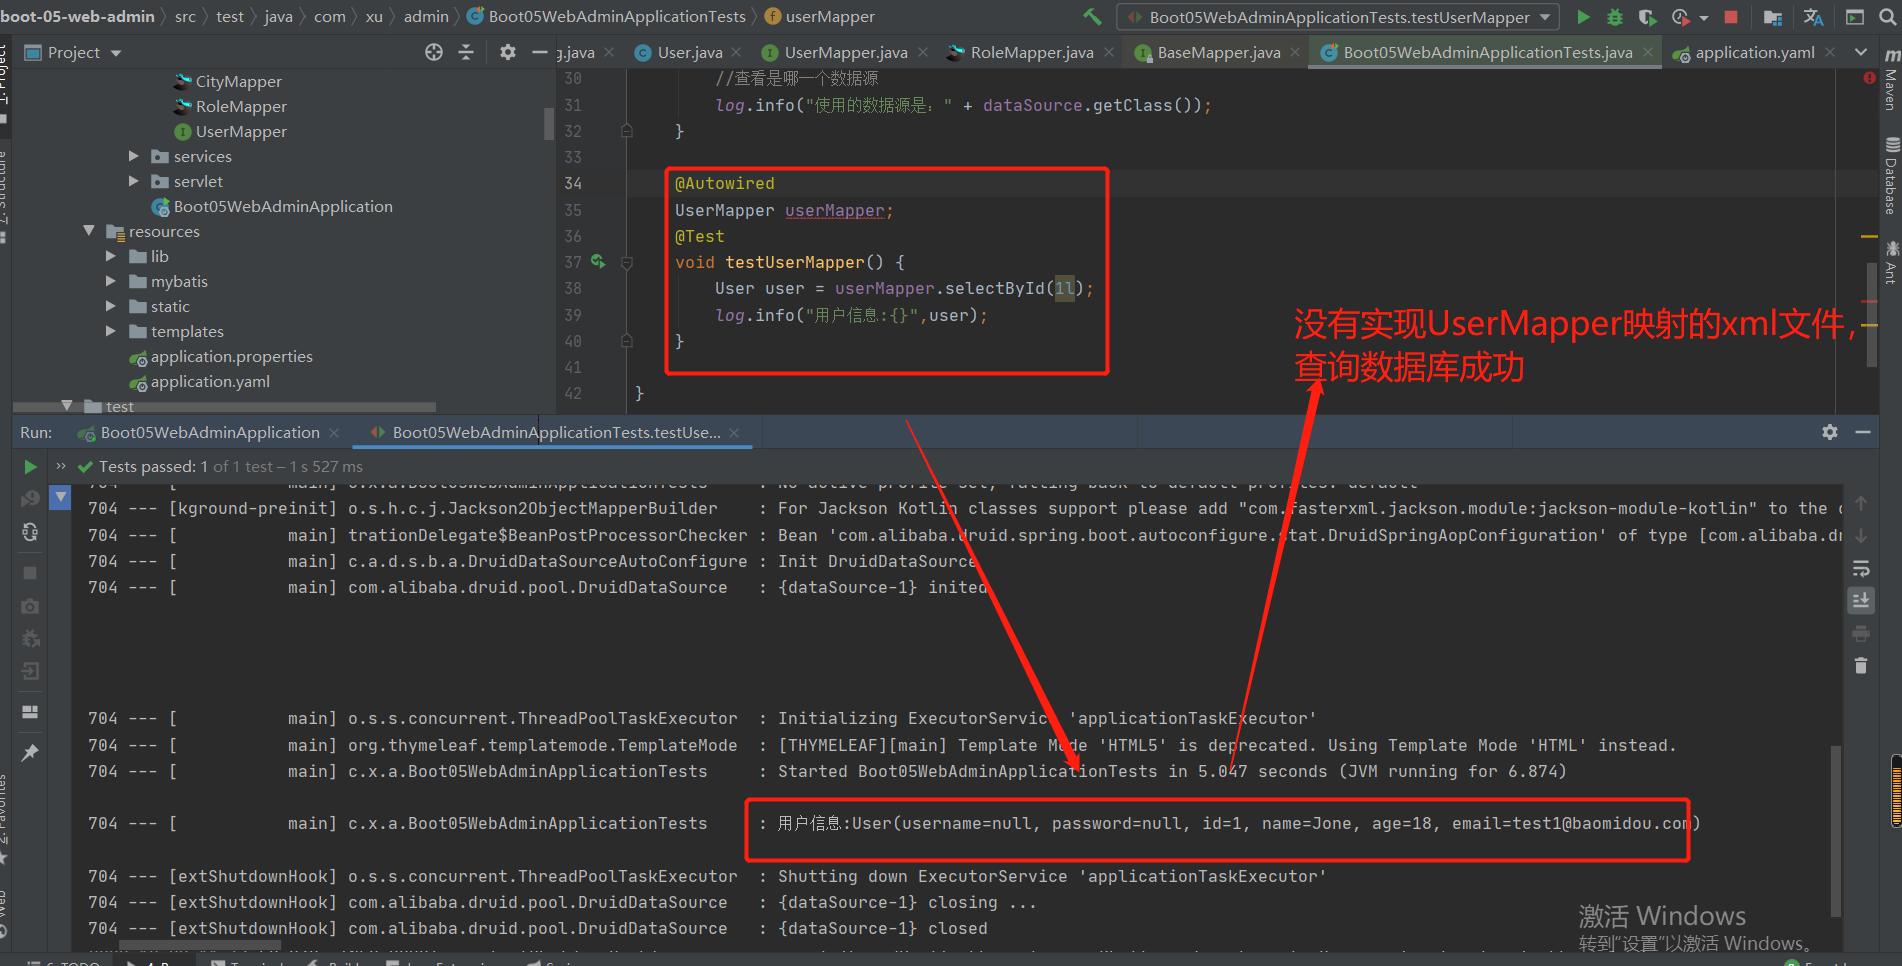Image resolution: width=1902 pixels, height=966 pixels.
Task: Hide the Run tool window
Action: 1863,432
